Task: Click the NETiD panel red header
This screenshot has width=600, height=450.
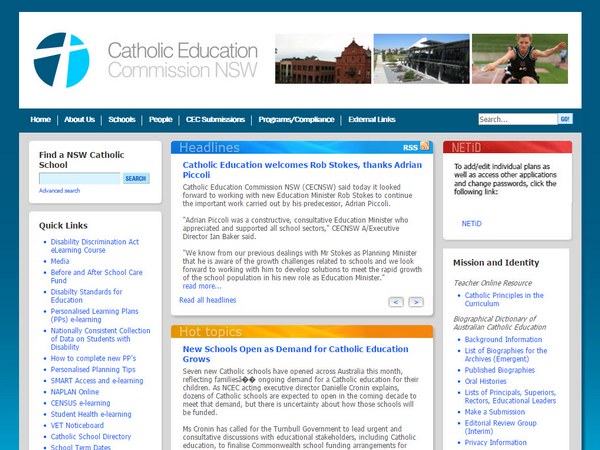Action: [x=507, y=147]
